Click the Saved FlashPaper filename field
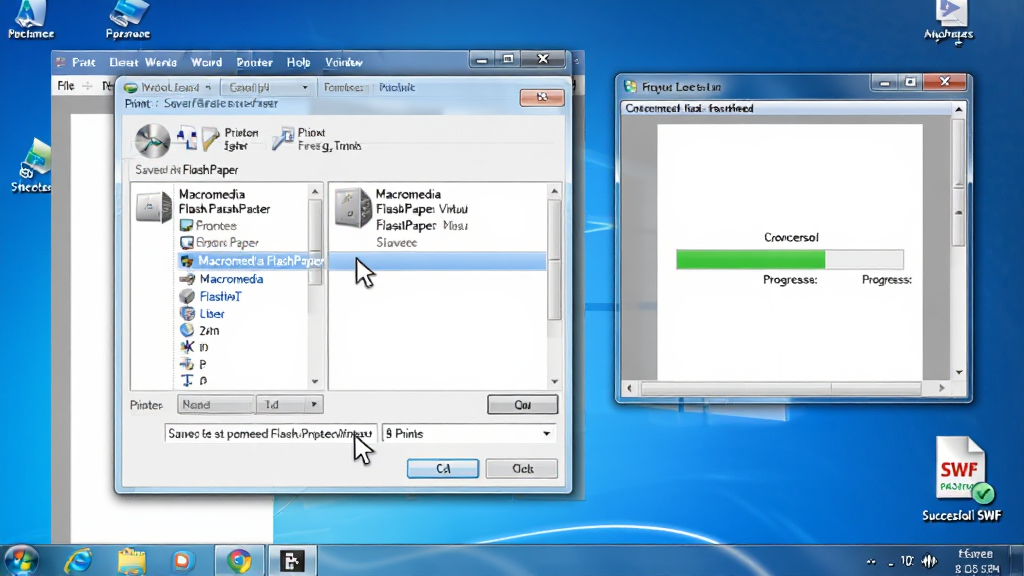The image size is (1024, 576). pos(270,434)
